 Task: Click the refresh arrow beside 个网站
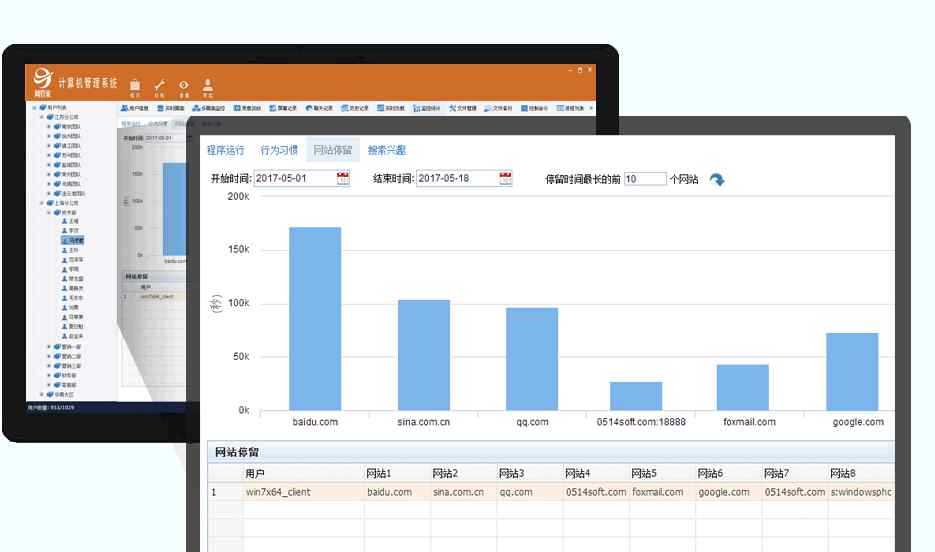tap(717, 179)
